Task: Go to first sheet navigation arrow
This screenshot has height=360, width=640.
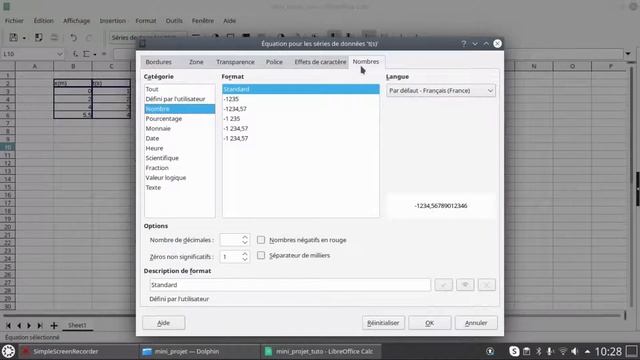Action: click(8, 325)
